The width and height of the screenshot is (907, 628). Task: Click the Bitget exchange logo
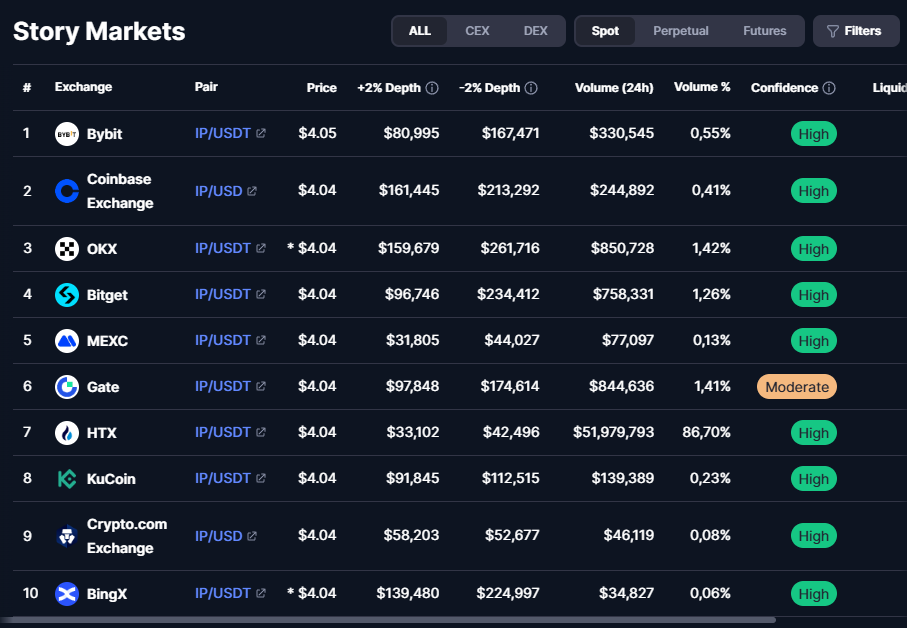tap(67, 295)
